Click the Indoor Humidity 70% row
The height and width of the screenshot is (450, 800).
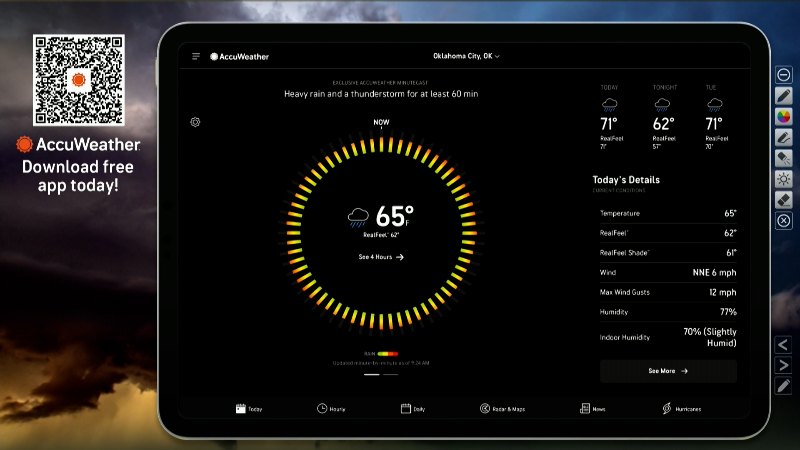[x=668, y=337]
